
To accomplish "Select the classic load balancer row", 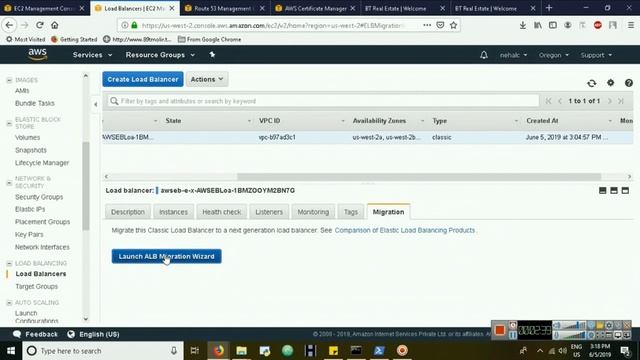I will [x=367, y=137].
